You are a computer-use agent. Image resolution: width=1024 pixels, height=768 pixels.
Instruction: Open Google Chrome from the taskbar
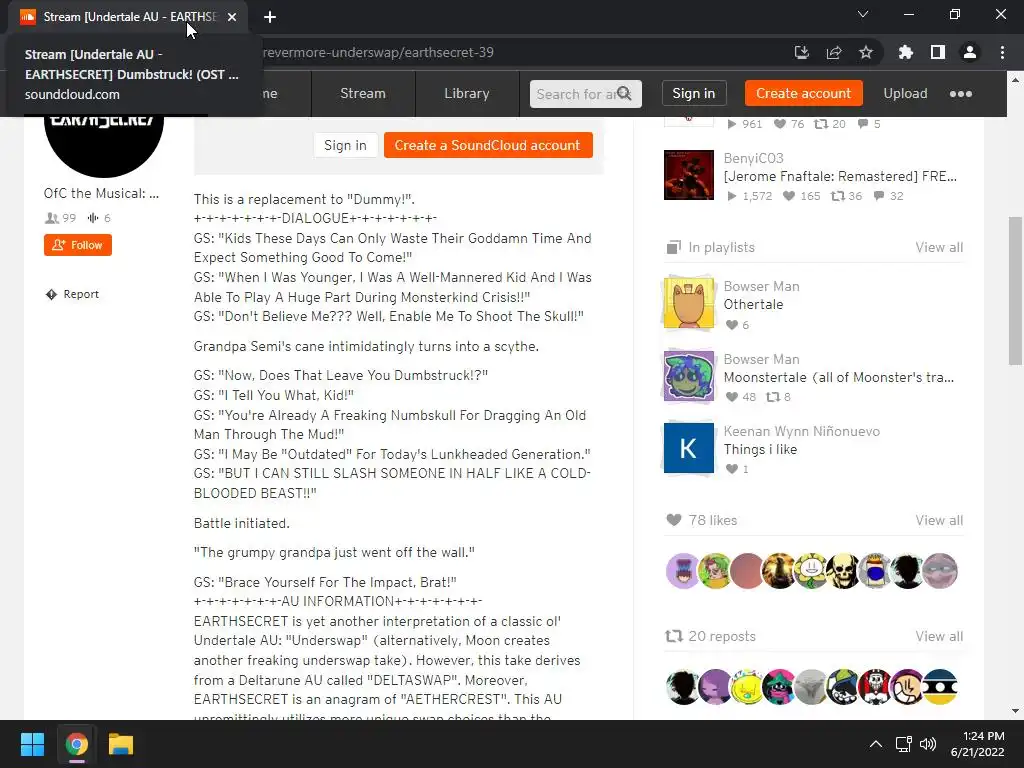point(76,744)
